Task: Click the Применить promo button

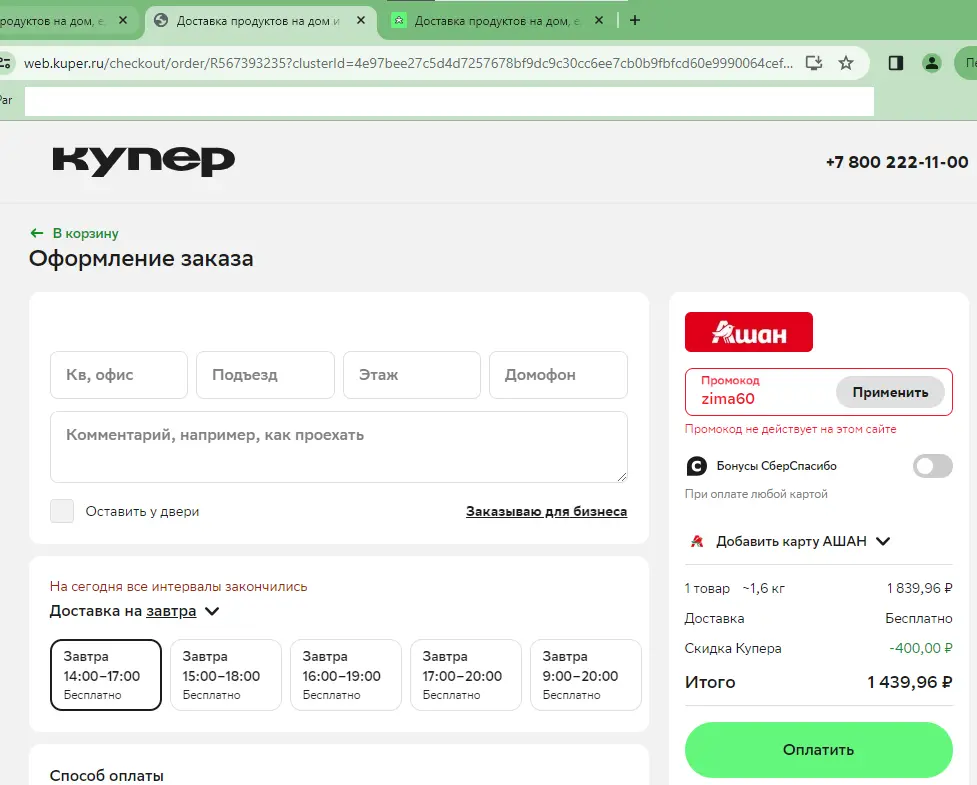Action: [x=890, y=392]
